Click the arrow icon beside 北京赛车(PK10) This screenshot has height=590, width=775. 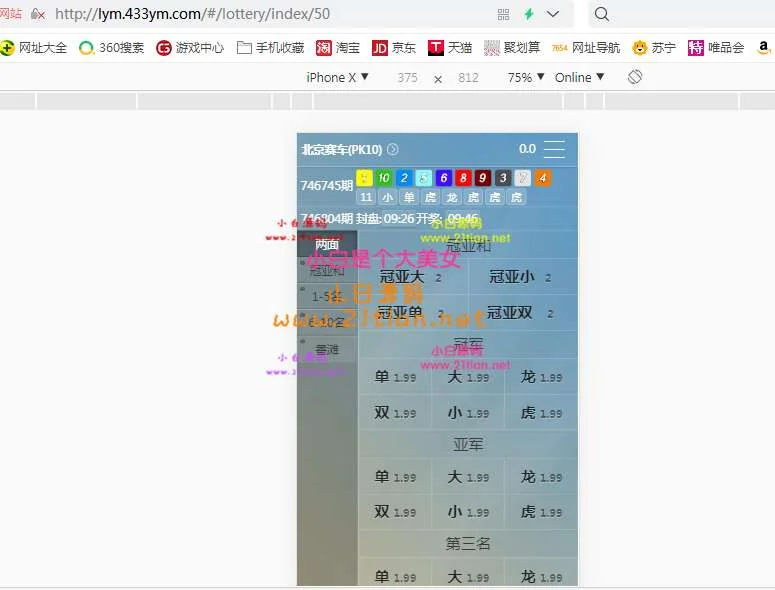pyautogui.click(x=393, y=150)
